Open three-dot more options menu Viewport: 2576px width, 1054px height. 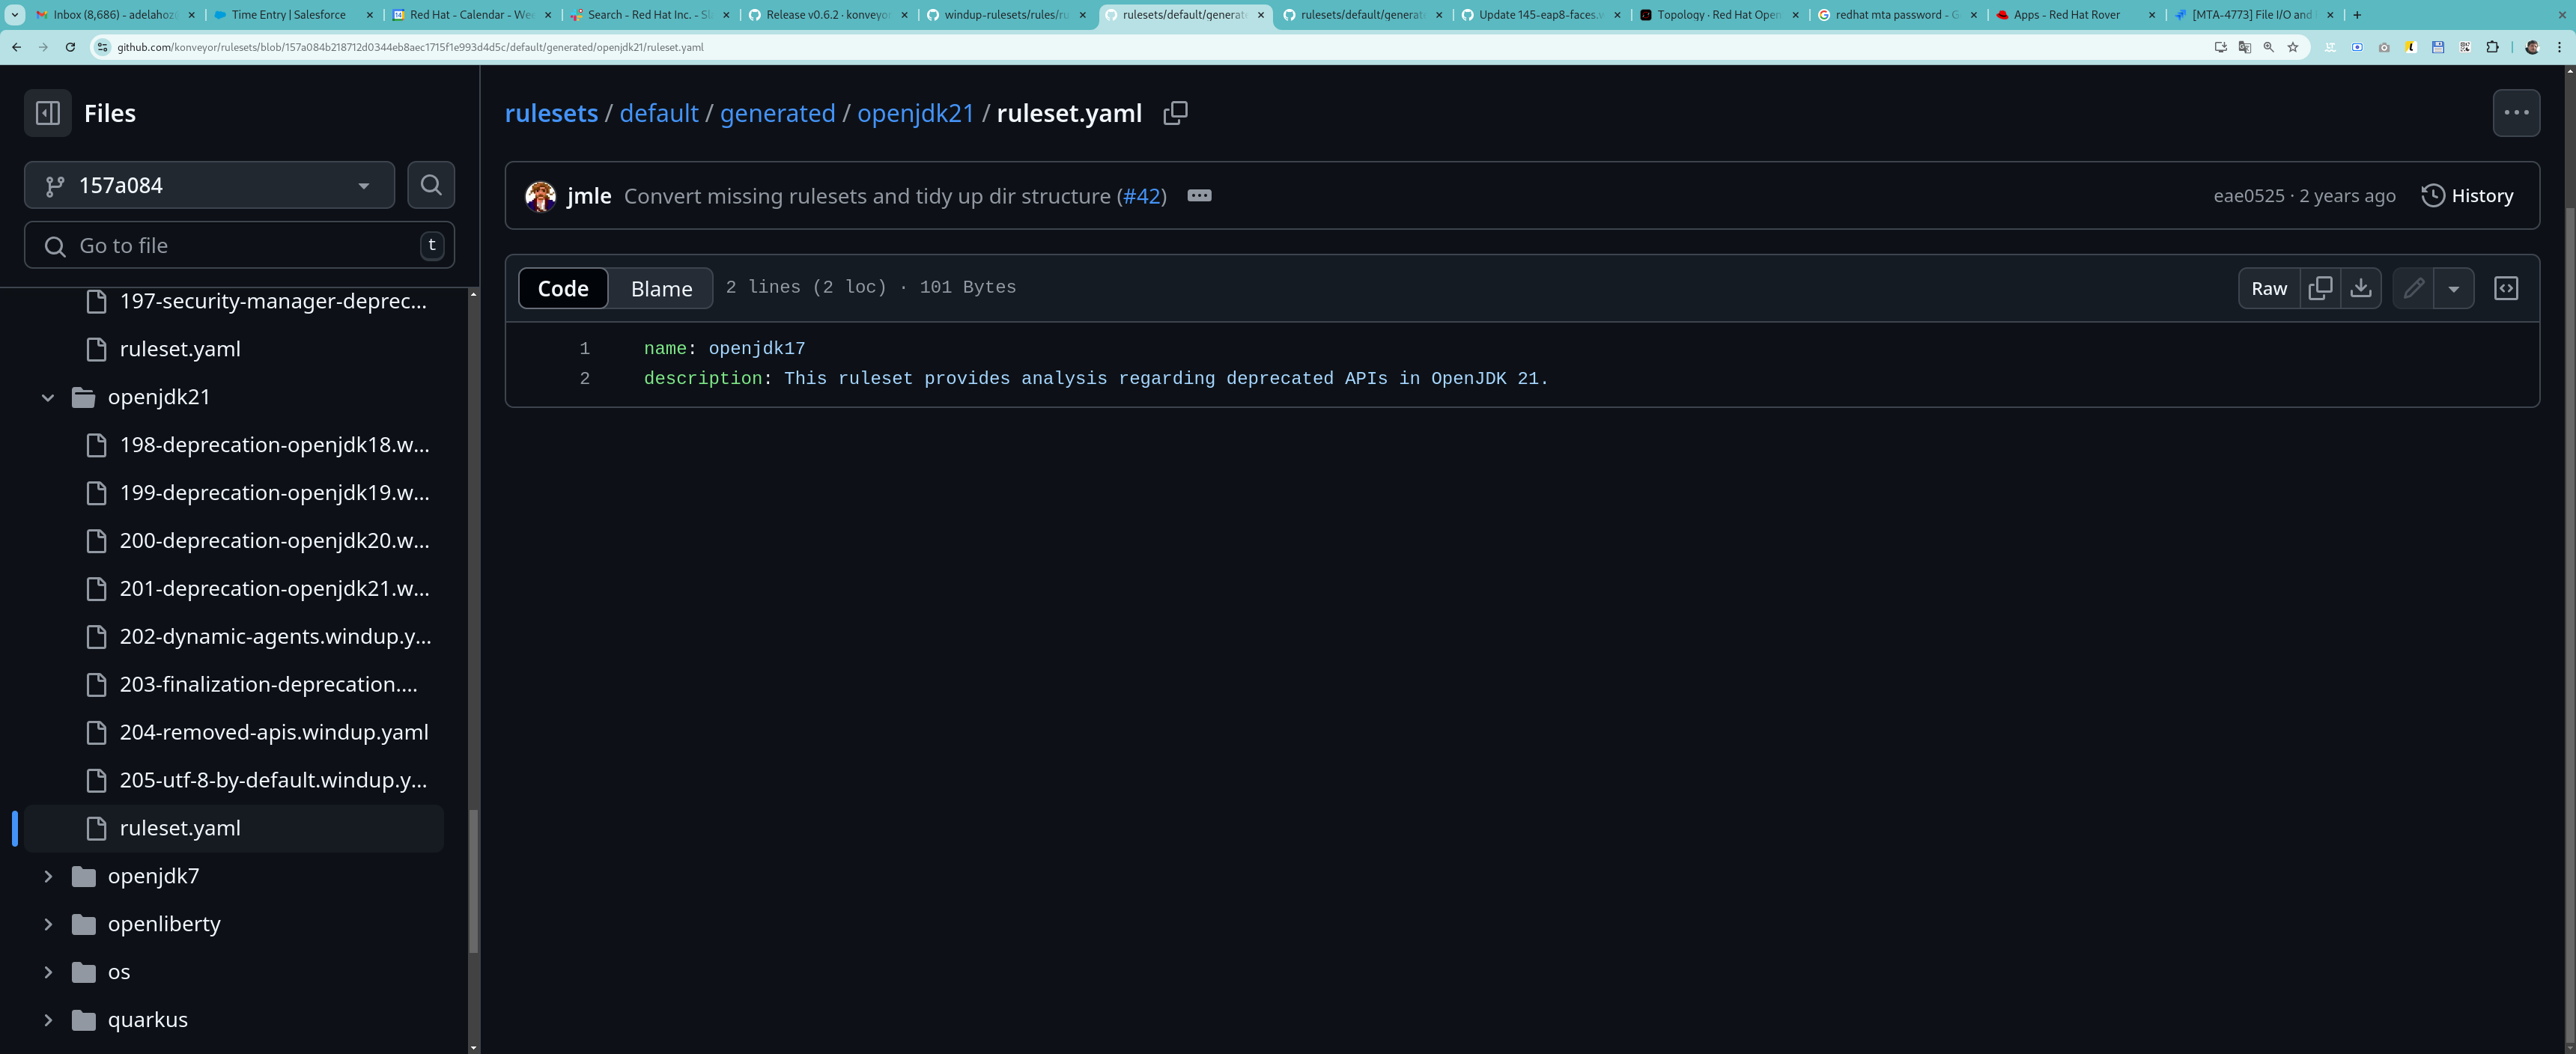pyautogui.click(x=2516, y=113)
